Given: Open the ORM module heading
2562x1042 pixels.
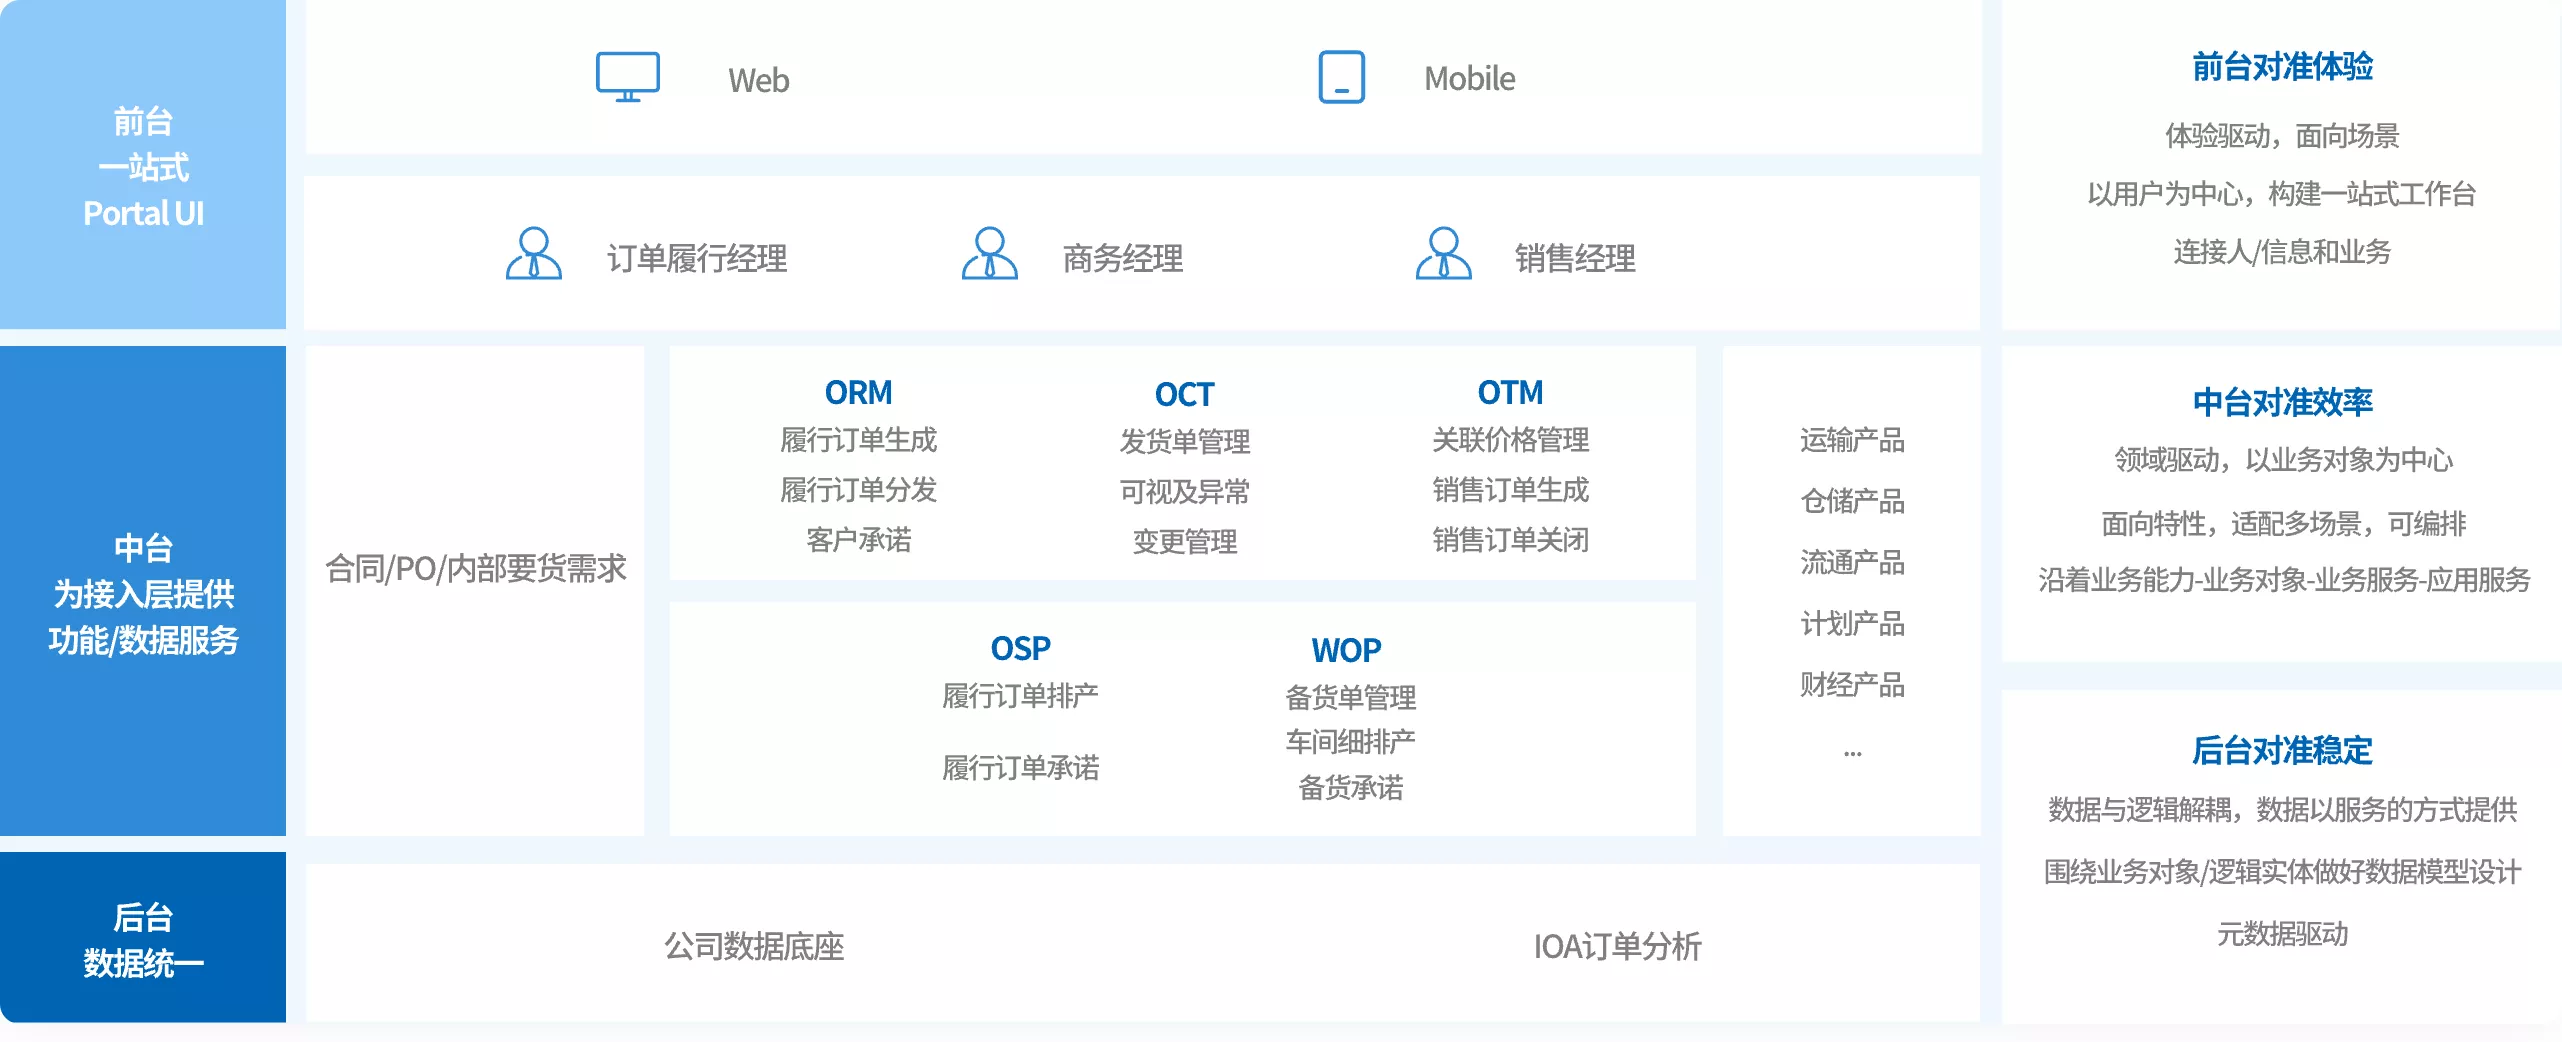Looking at the screenshot, I should [x=858, y=393].
